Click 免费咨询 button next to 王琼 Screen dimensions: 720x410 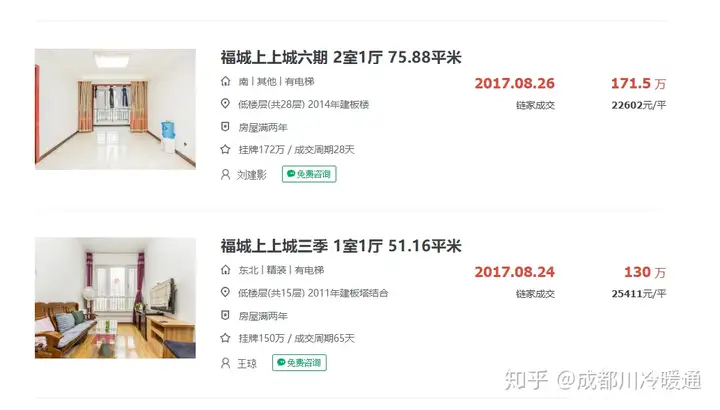click(299, 363)
